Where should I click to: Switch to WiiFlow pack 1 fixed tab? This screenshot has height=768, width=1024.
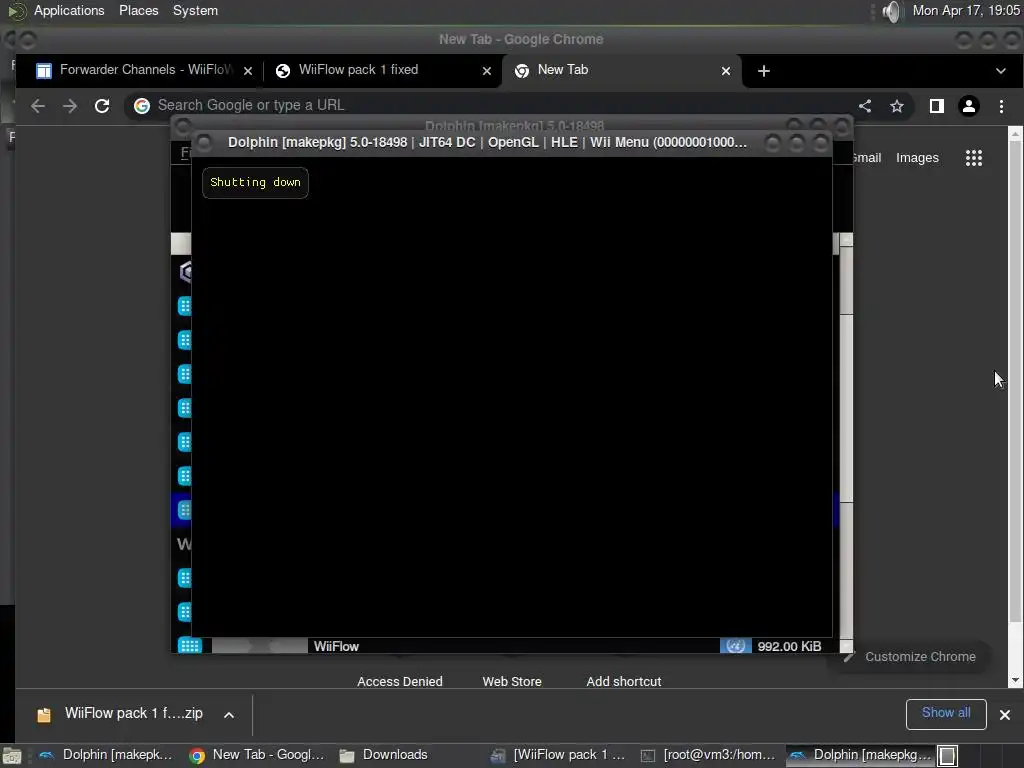point(382,70)
